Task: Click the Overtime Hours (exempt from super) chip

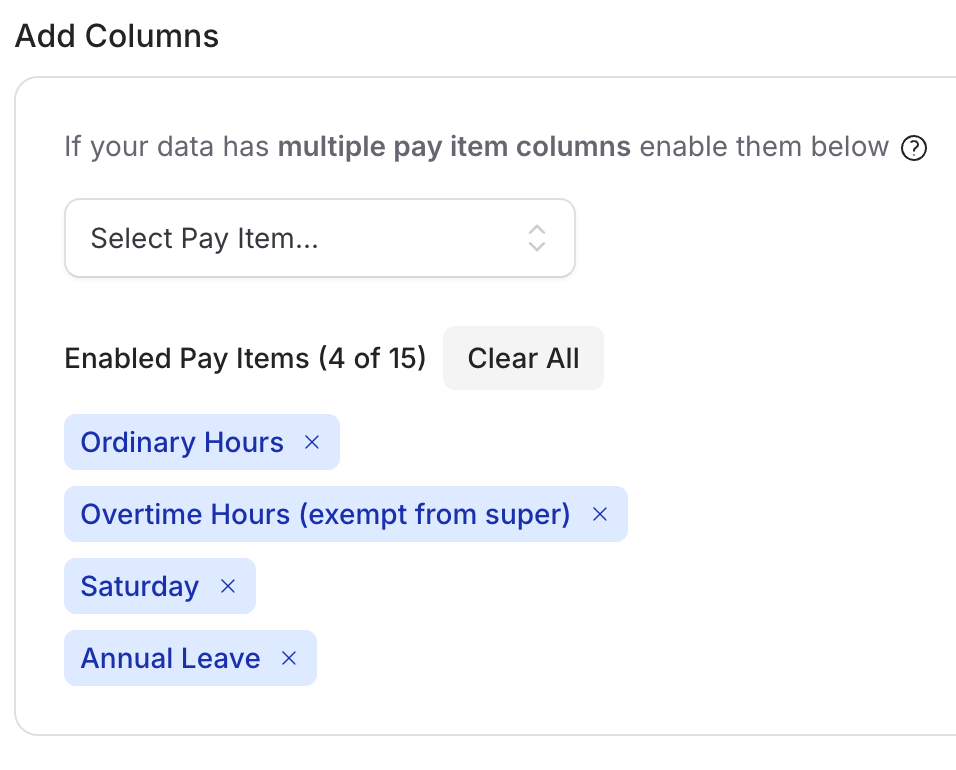Action: (325, 514)
